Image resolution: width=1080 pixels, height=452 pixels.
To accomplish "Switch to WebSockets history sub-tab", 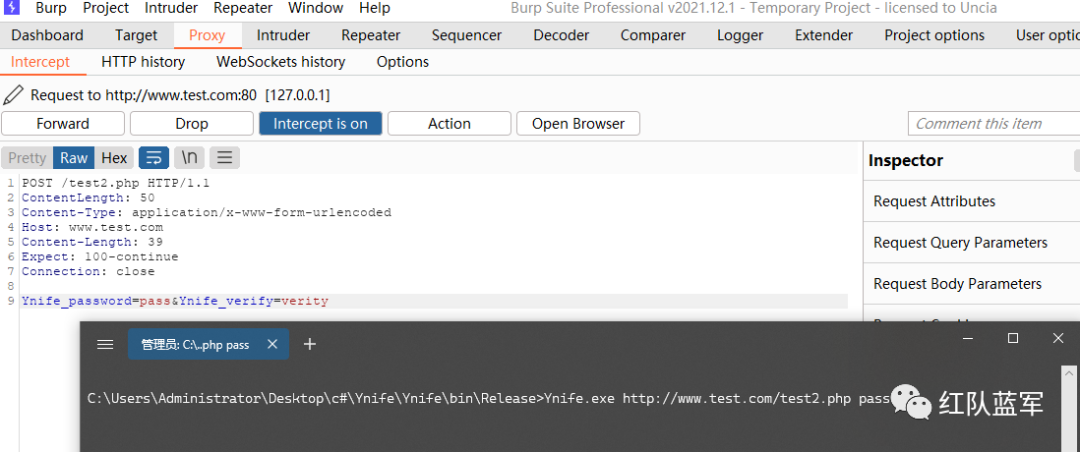I will tap(281, 62).
